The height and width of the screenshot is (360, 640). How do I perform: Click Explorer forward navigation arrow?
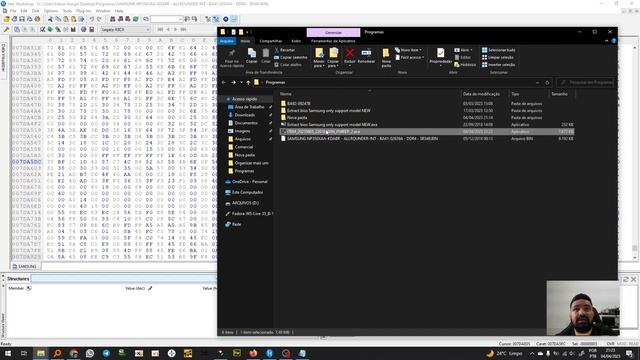coord(233,82)
